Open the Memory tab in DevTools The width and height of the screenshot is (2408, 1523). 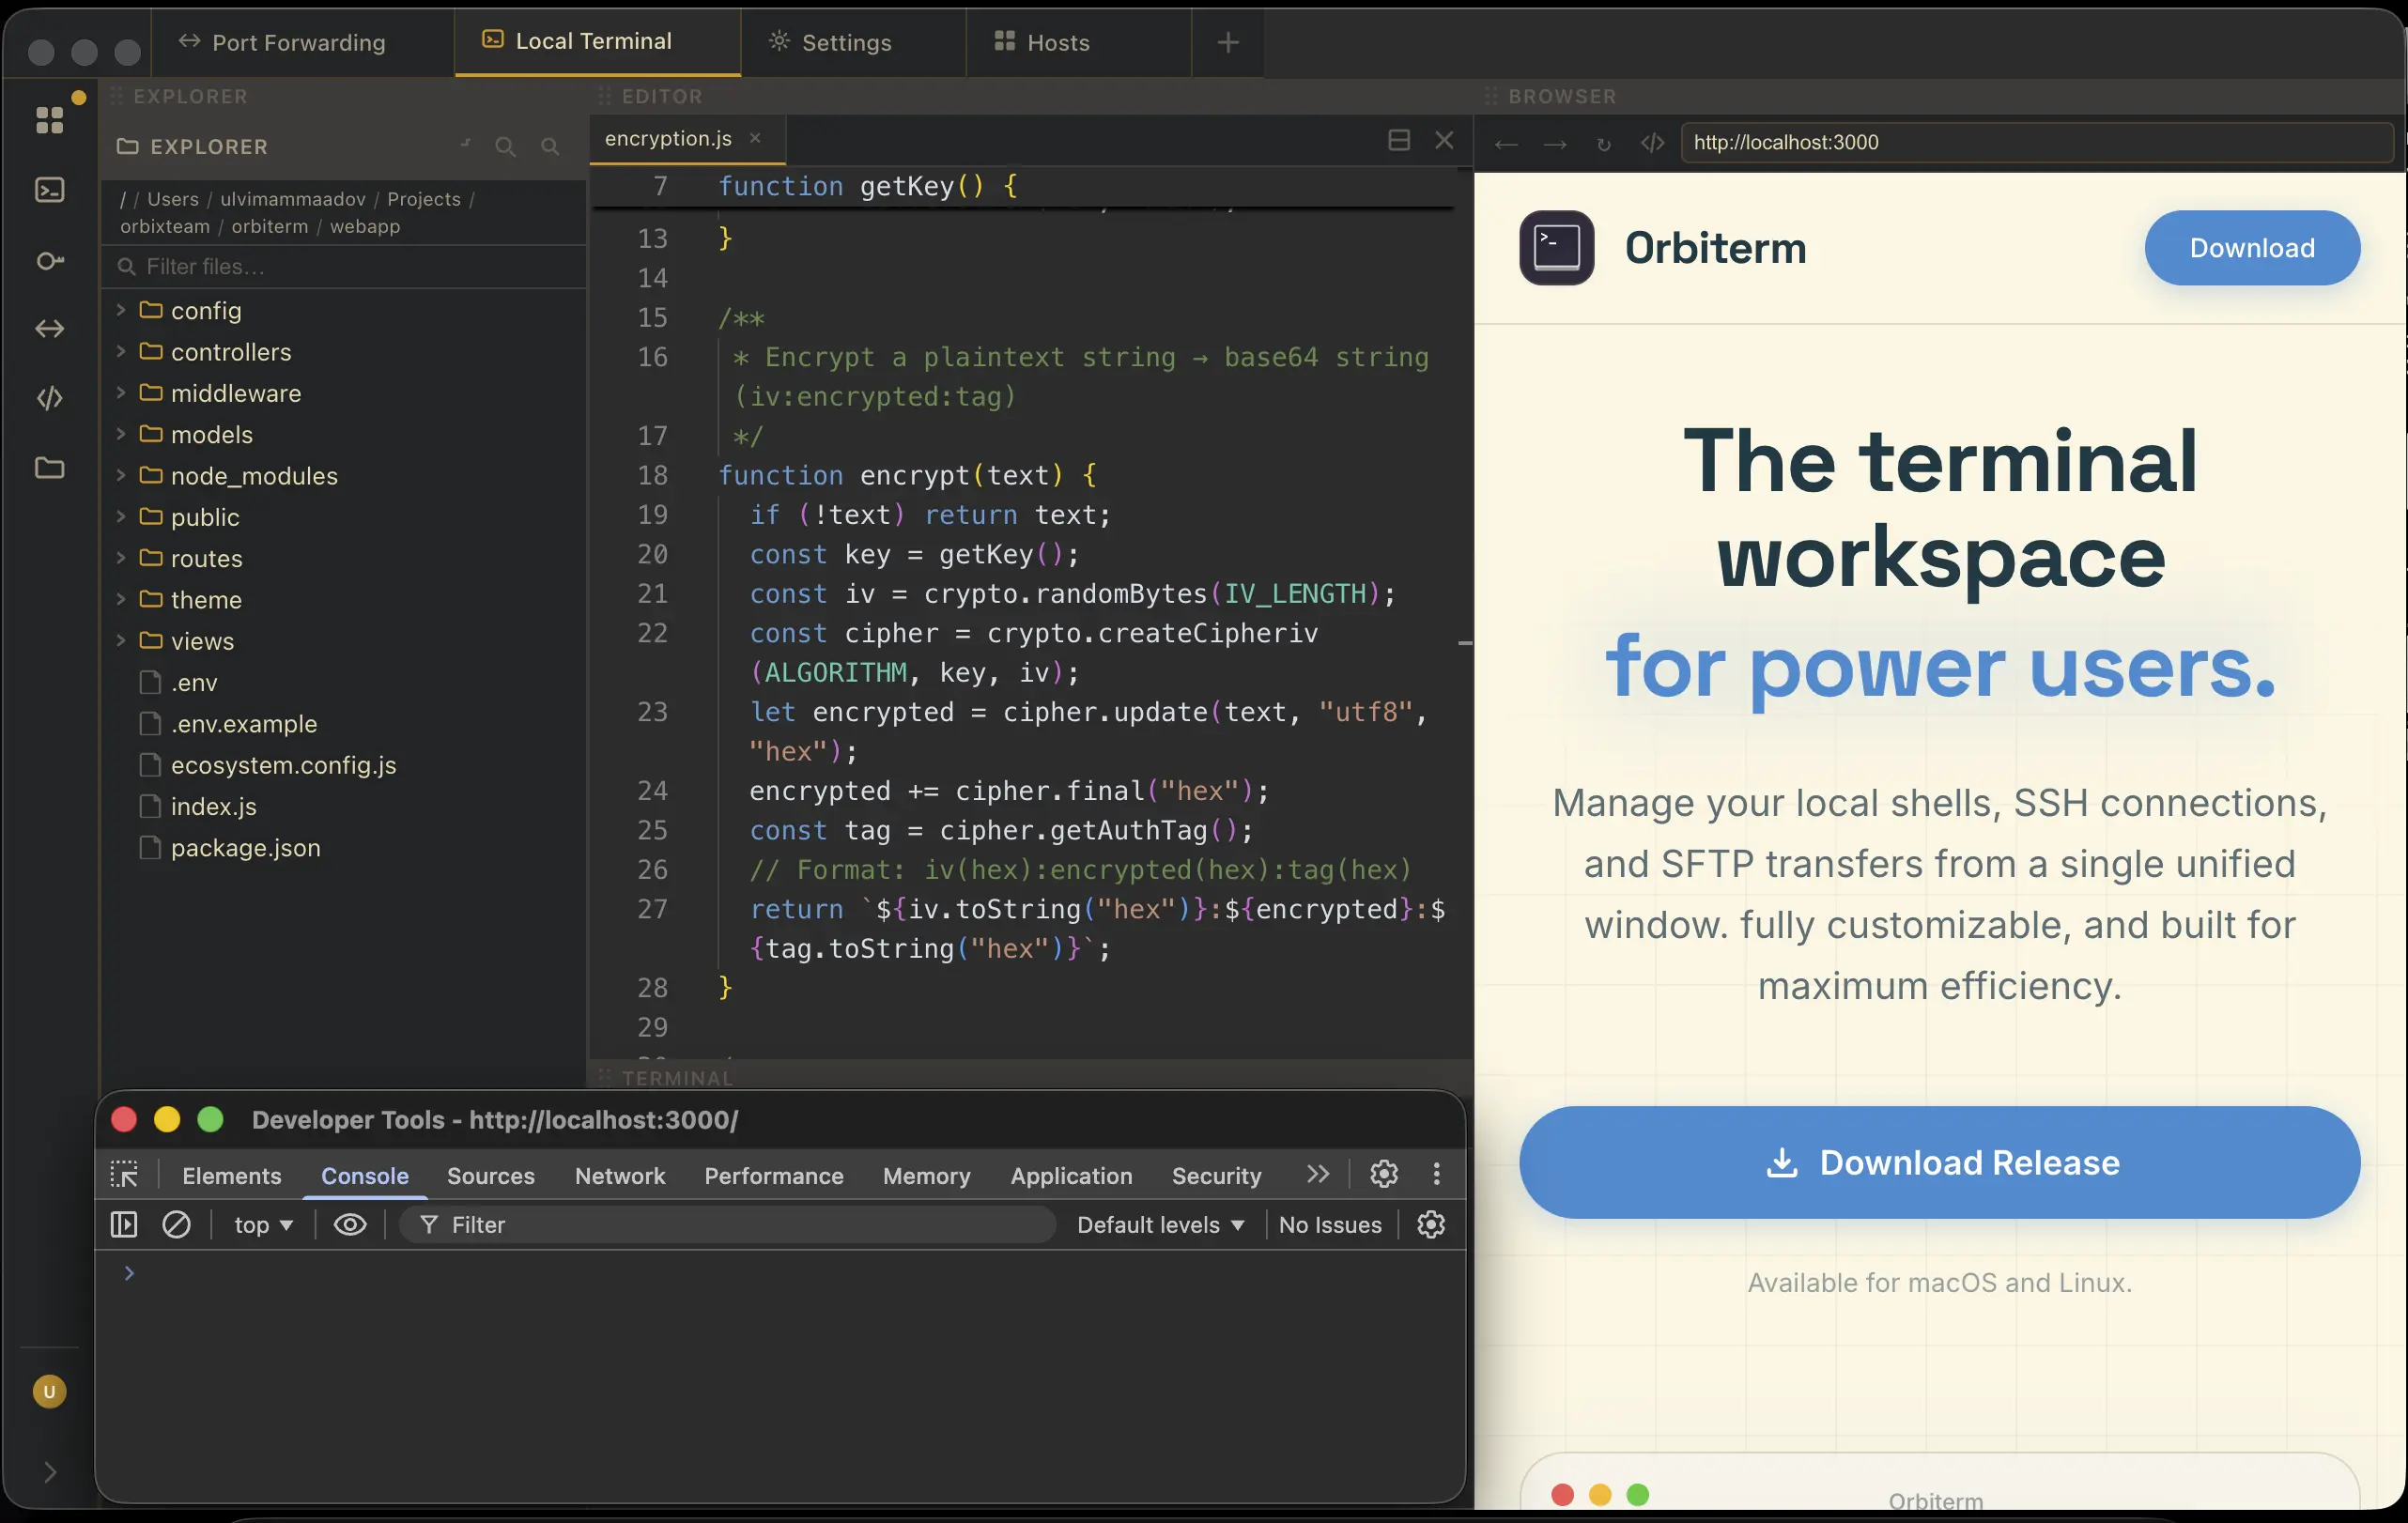[927, 1175]
